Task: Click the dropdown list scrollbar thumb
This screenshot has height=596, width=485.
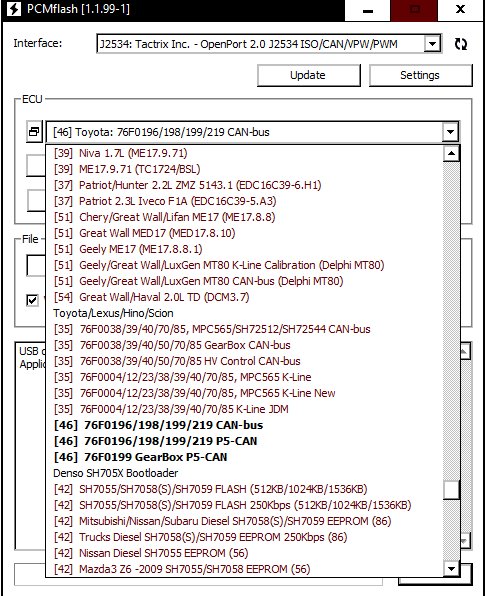Action: coord(451,490)
